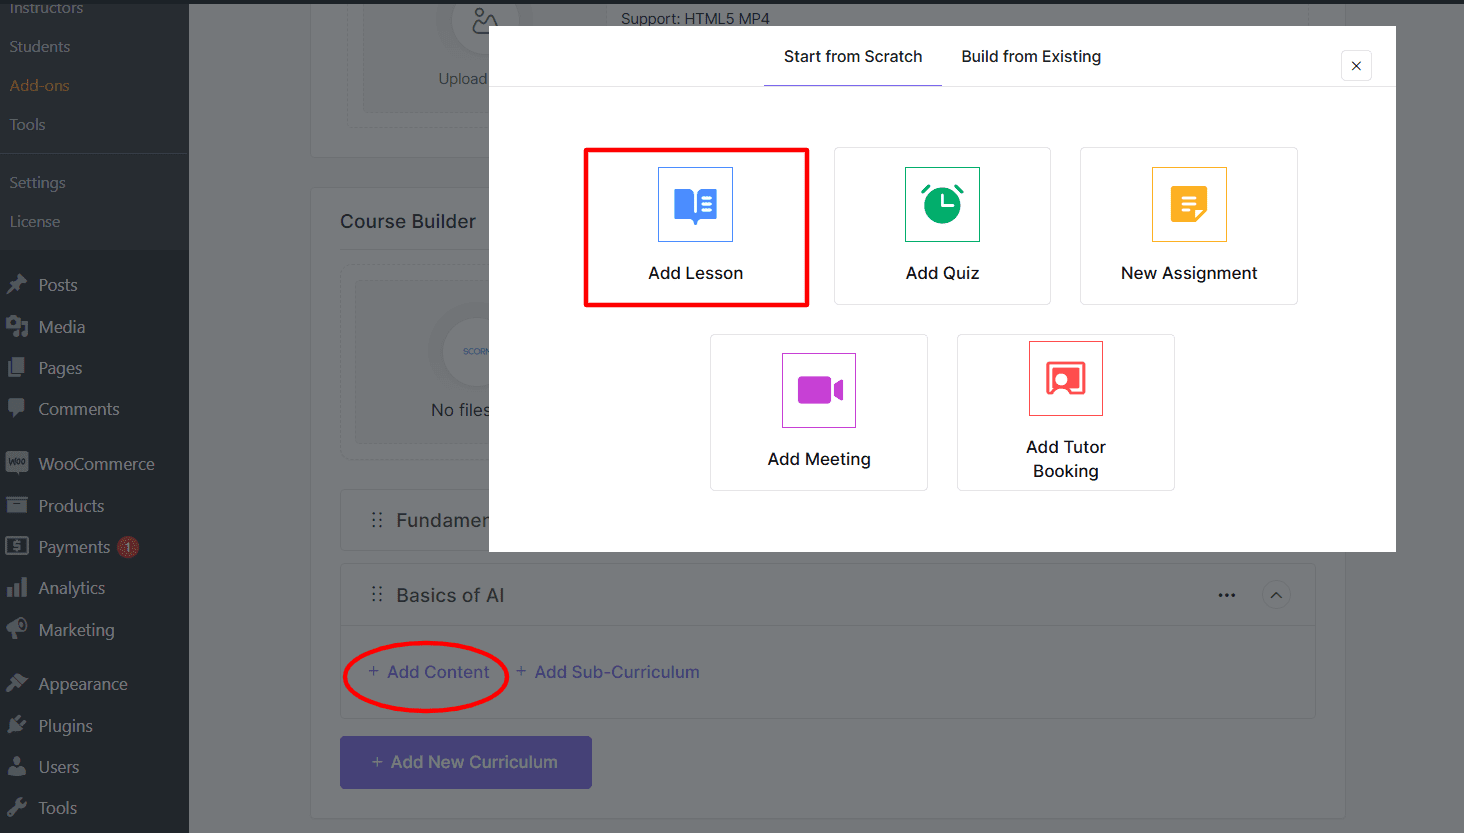The image size is (1464, 833).
Task: Click the drag handle beside Basics of AI
Action: pos(377,595)
